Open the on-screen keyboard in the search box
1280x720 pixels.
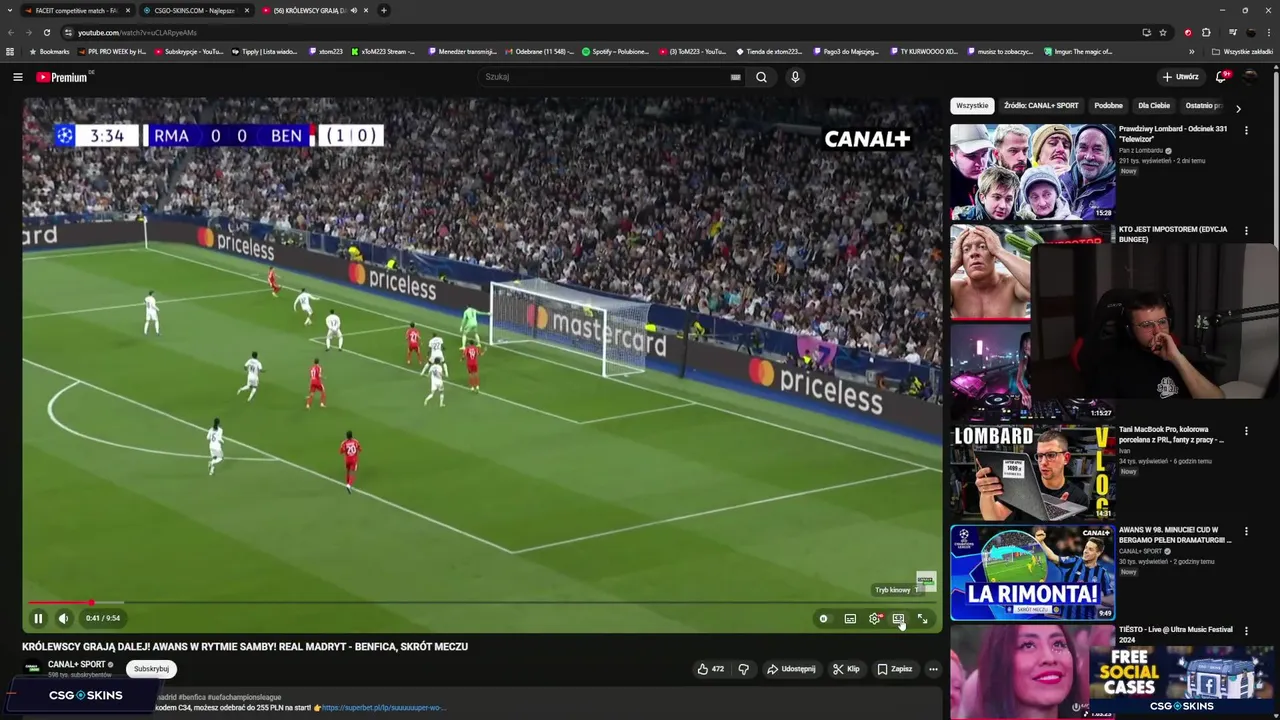736,77
